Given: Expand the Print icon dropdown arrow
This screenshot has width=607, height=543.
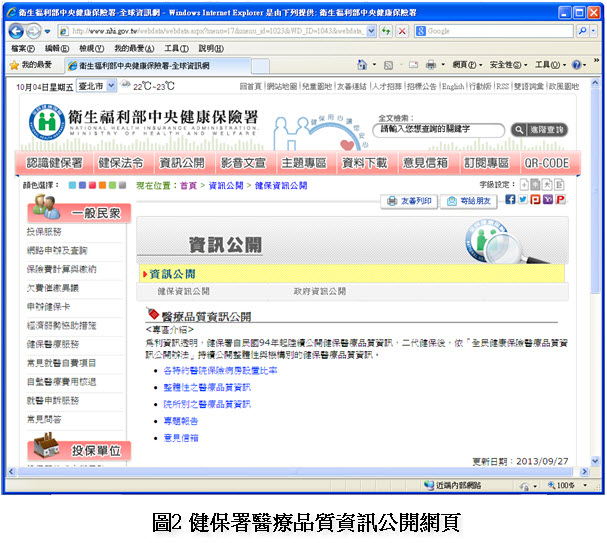Looking at the screenshot, I should click(443, 65).
